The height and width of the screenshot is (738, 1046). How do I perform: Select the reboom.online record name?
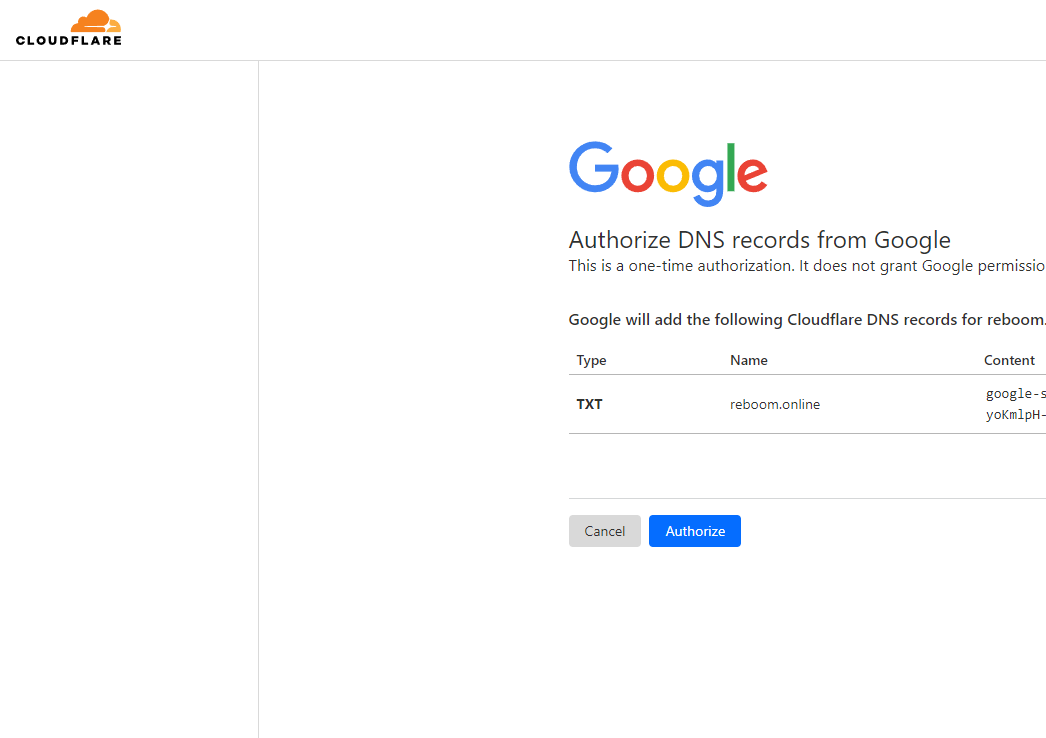click(774, 404)
